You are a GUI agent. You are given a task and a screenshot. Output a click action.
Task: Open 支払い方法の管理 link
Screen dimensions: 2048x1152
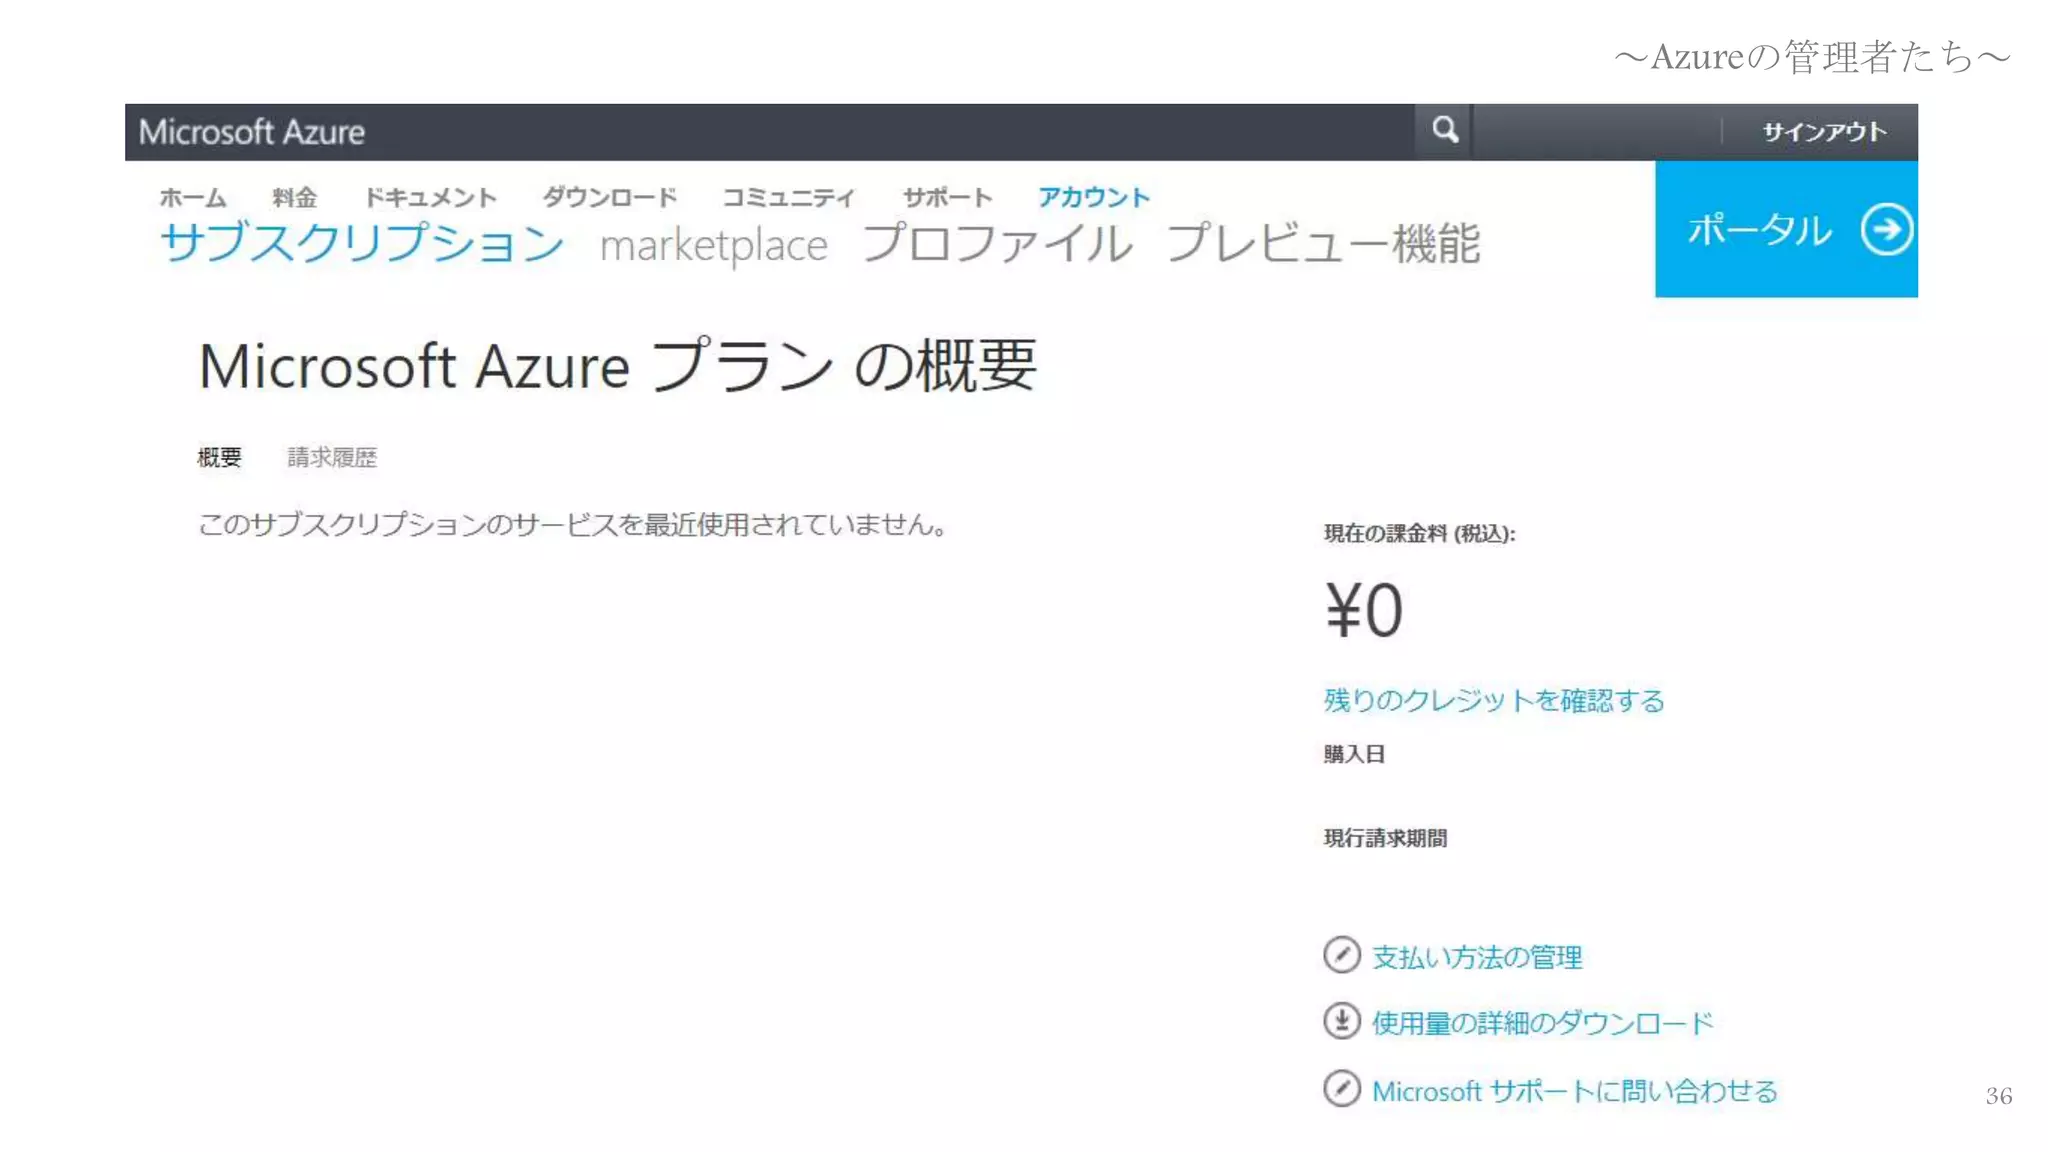[x=1477, y=957]
